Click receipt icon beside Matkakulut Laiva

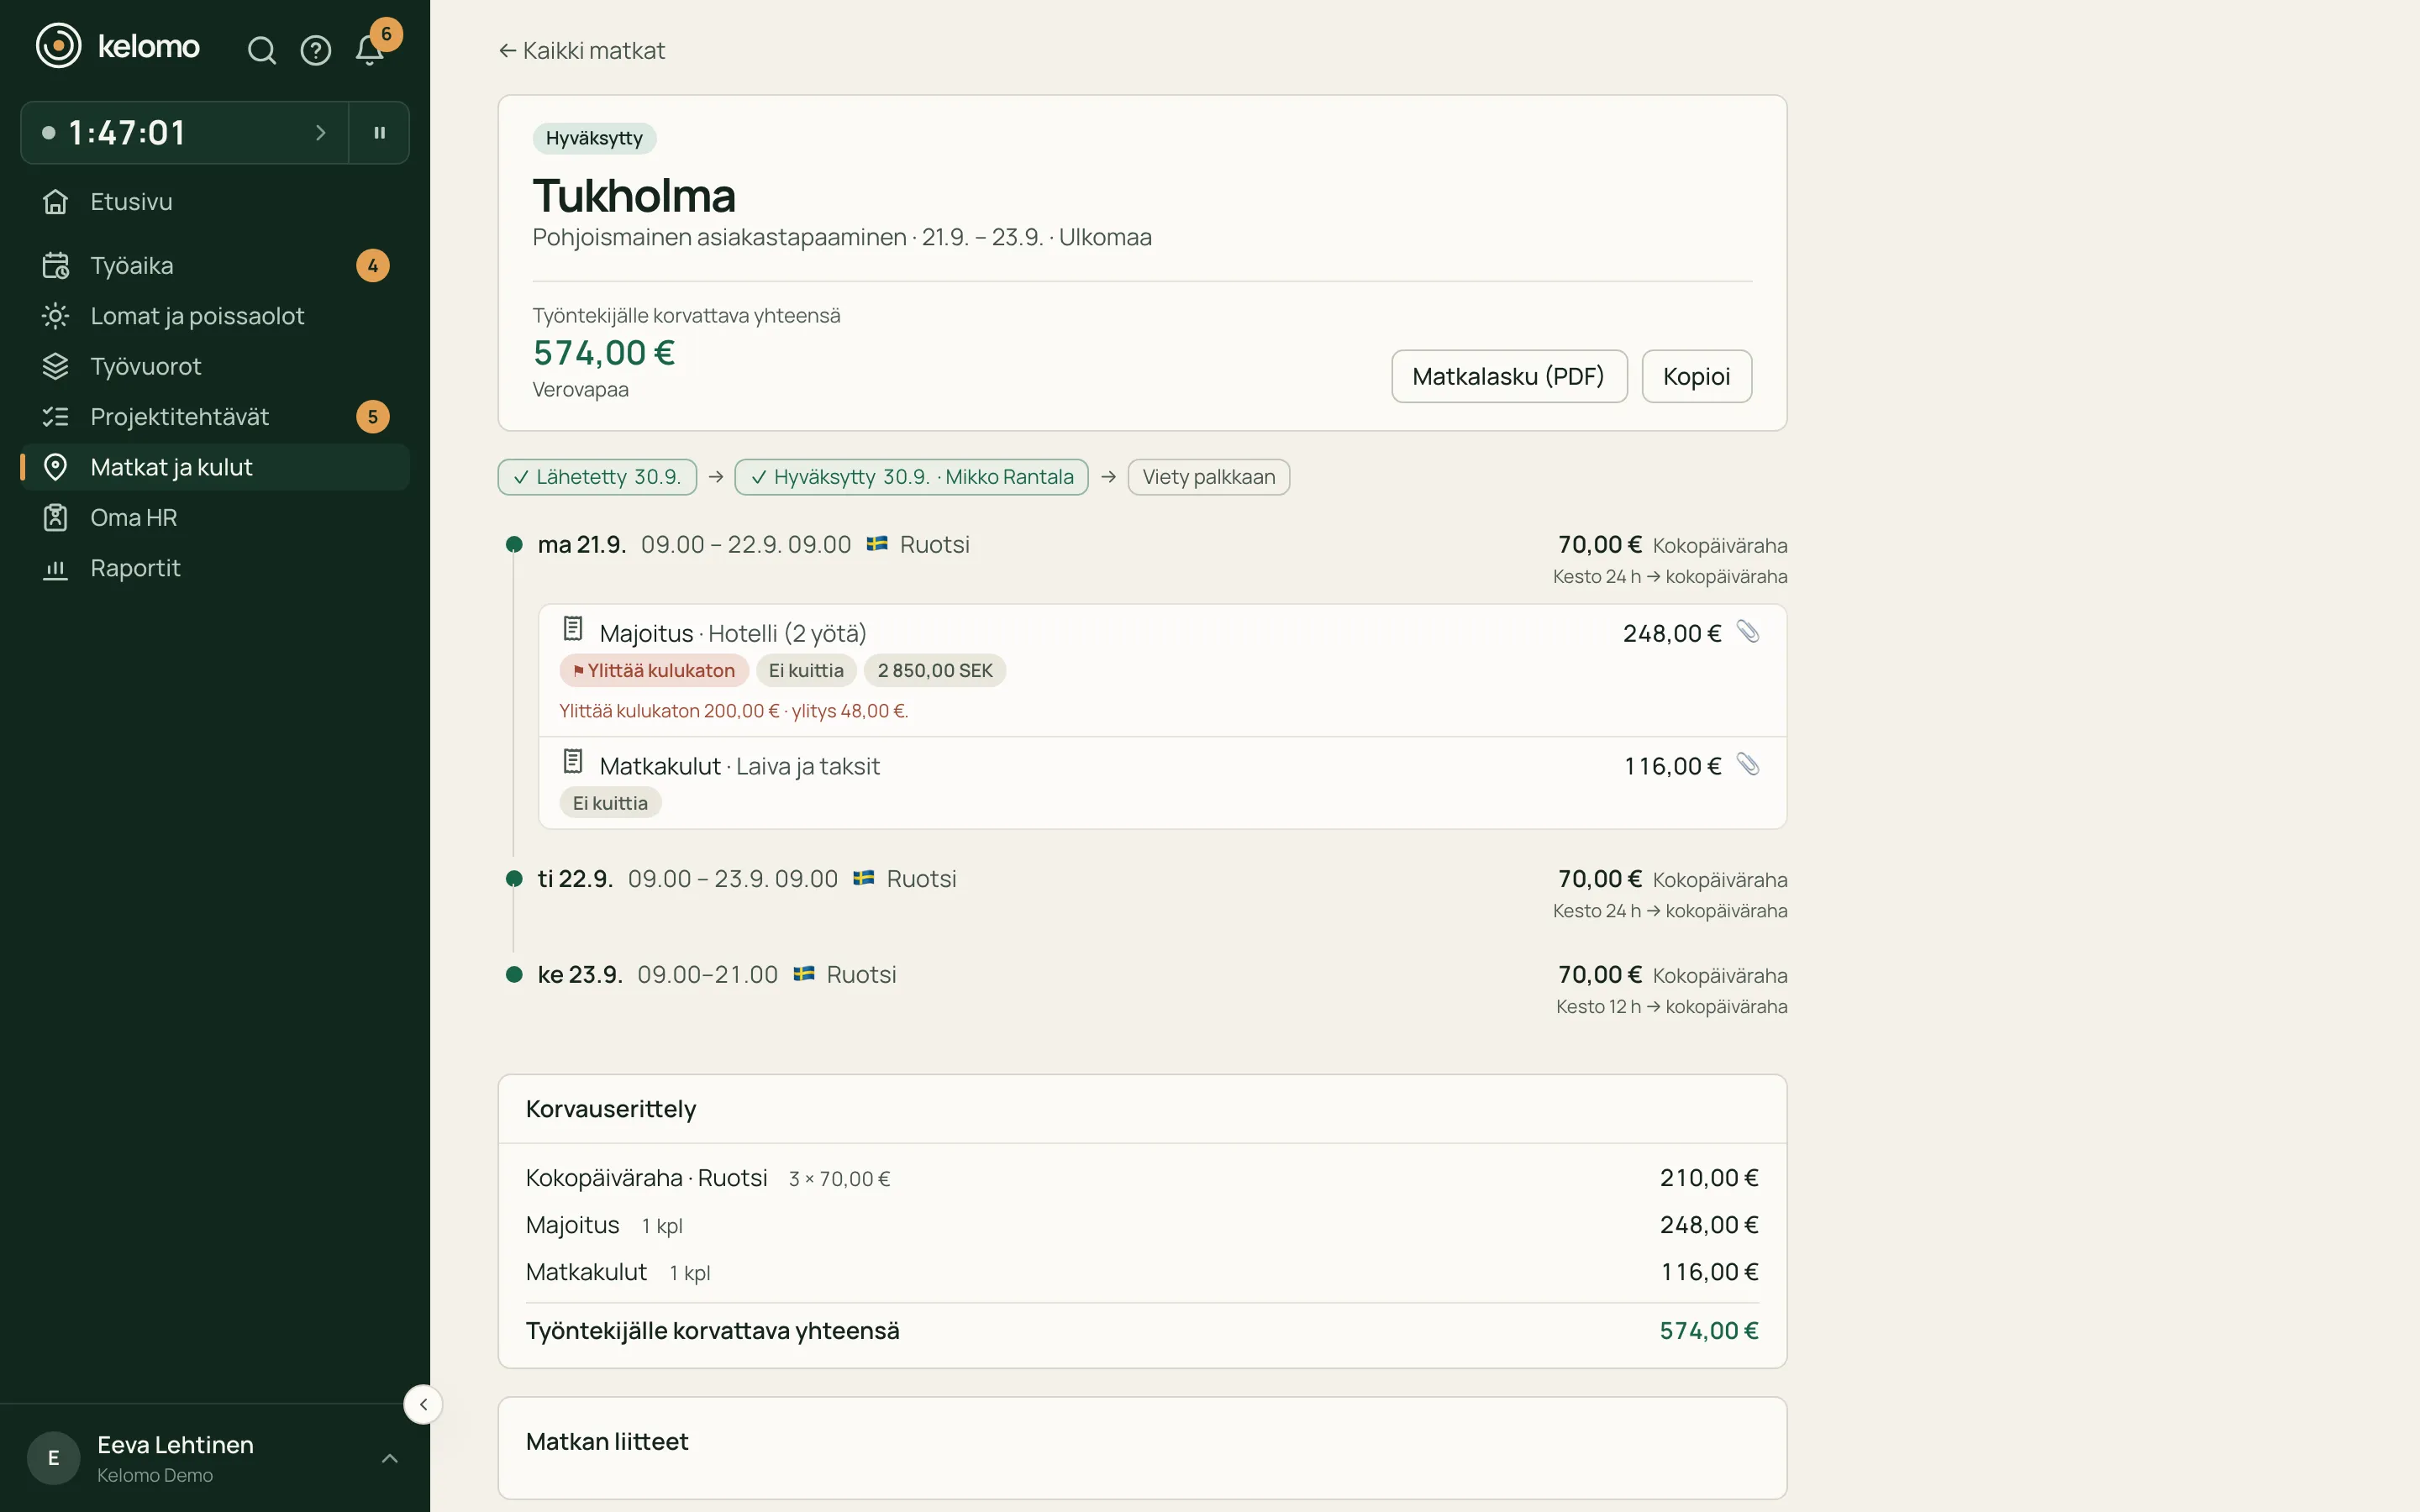[572, 762]
